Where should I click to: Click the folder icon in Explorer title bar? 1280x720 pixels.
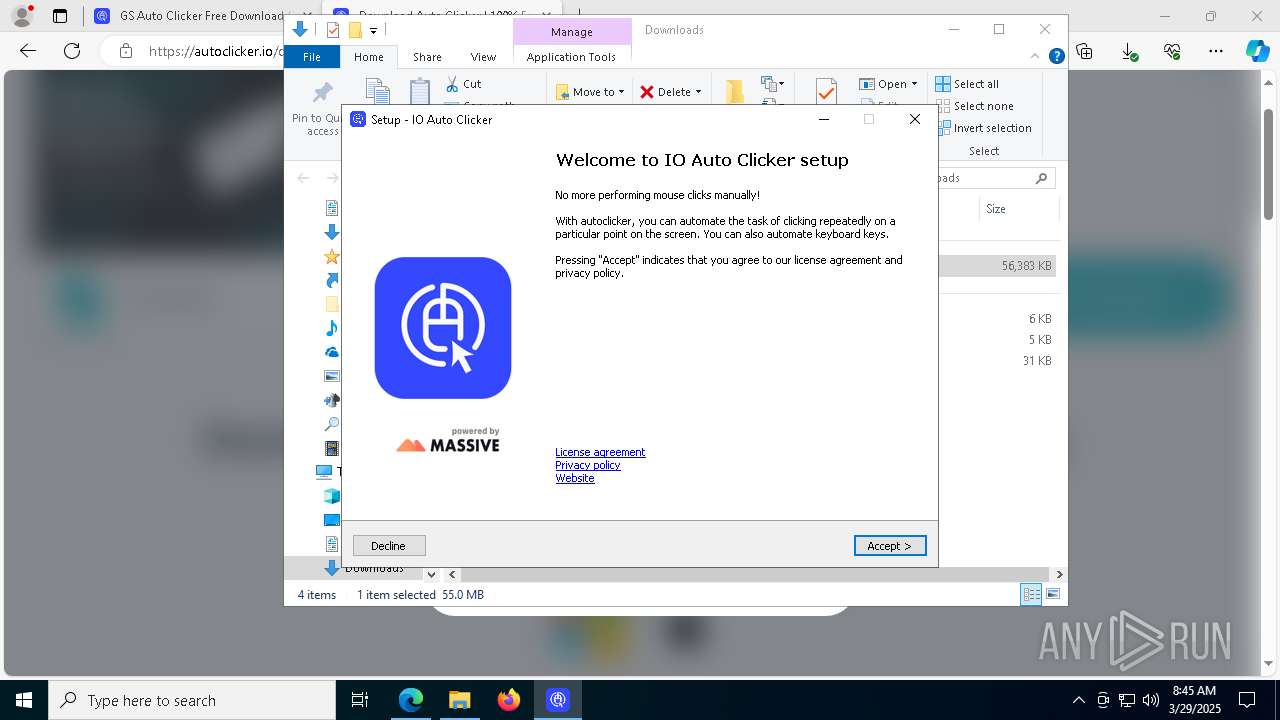click(354, 30)
